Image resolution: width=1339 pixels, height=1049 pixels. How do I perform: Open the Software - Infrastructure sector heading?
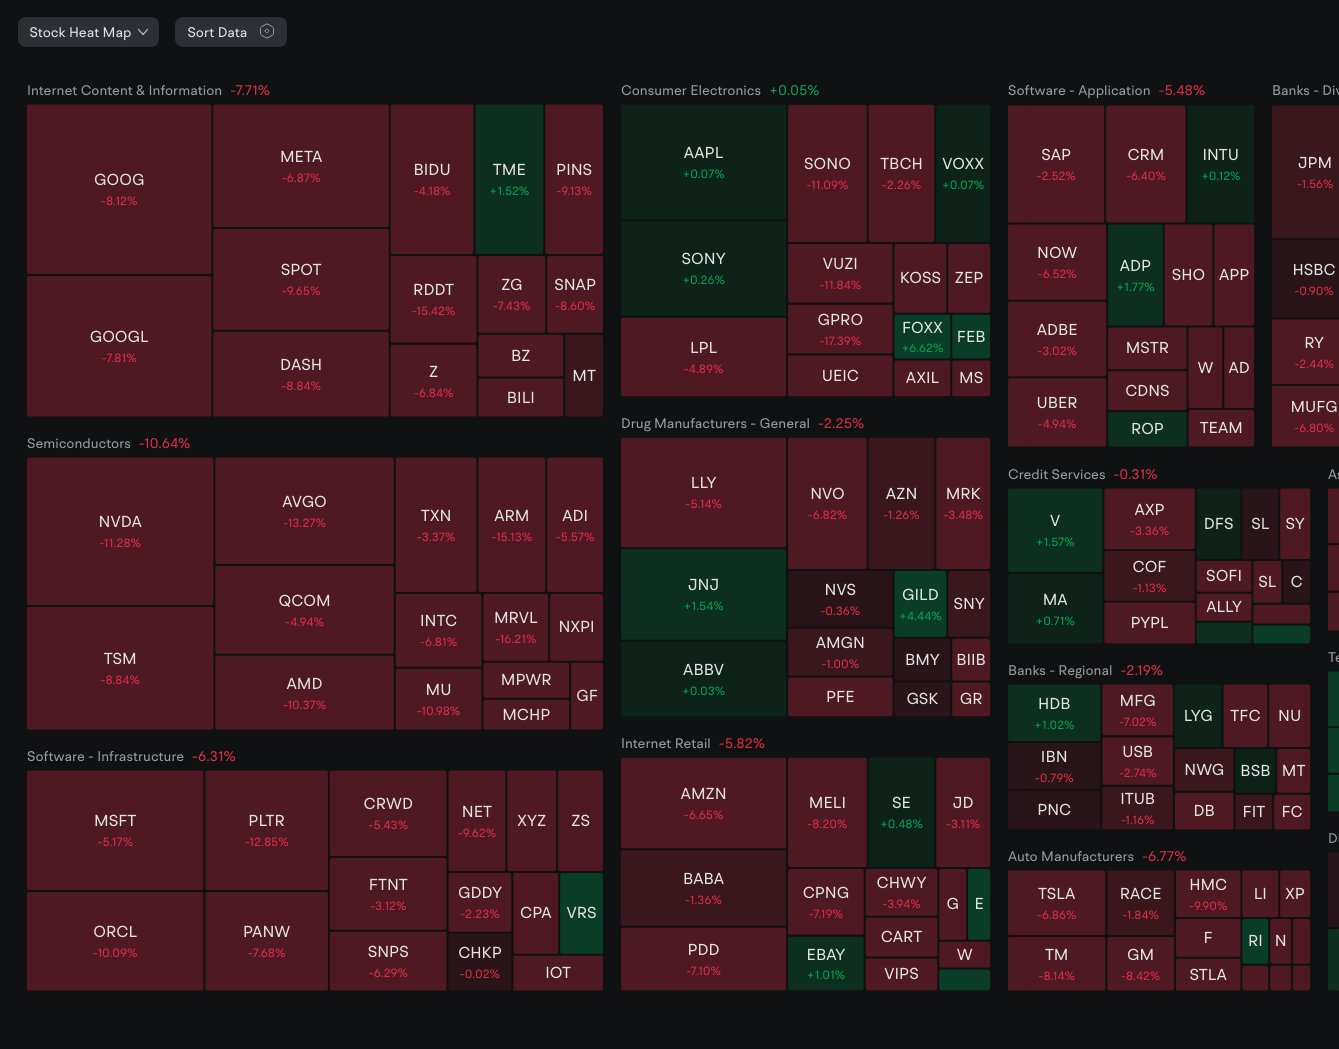coord(105,756)
